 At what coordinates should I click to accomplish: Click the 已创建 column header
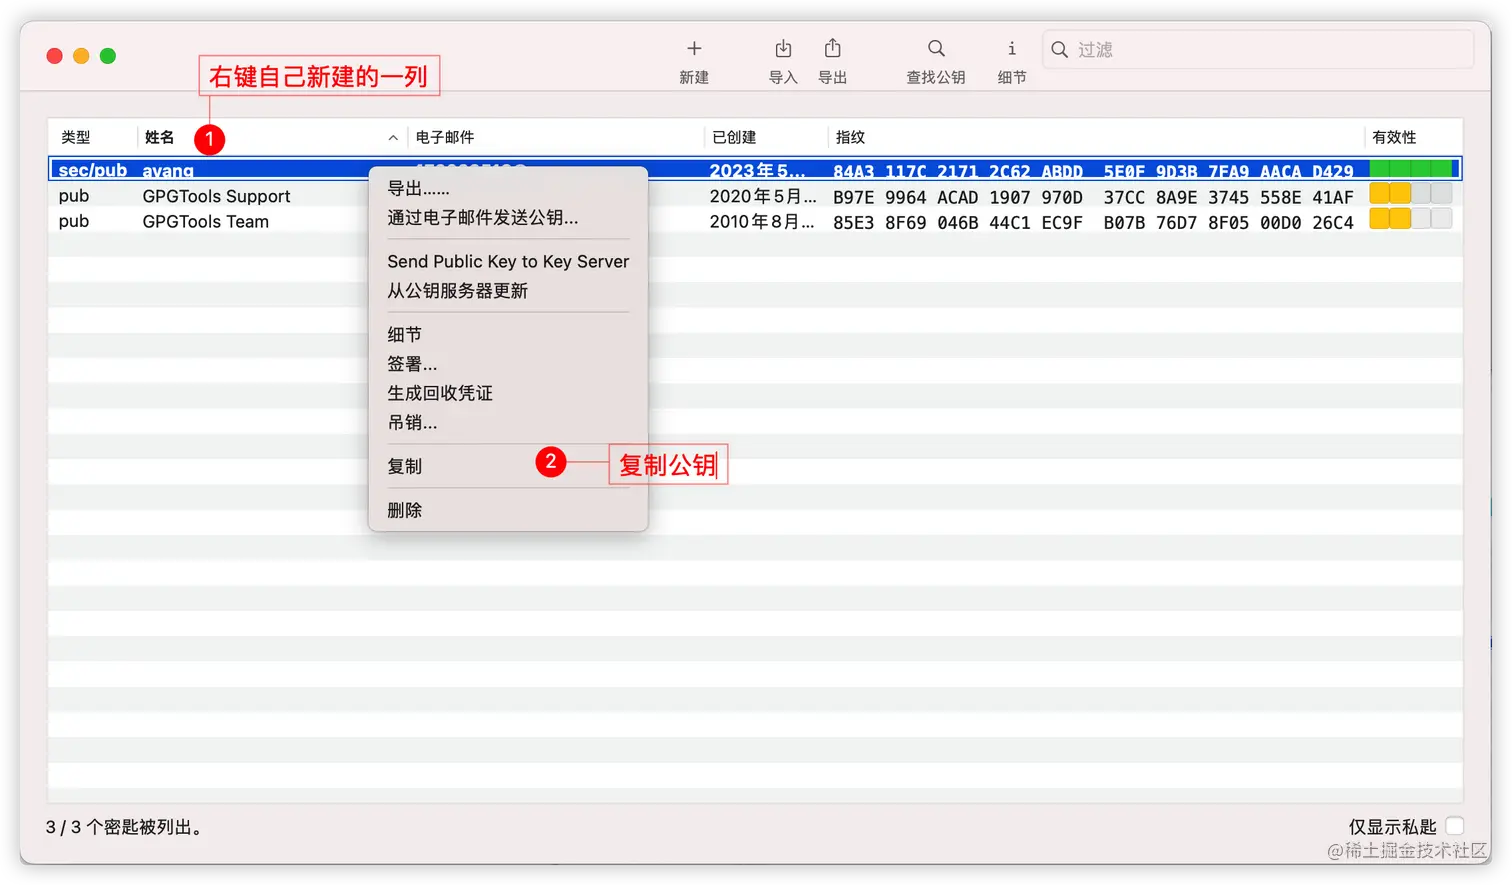(x=734, y=137)
